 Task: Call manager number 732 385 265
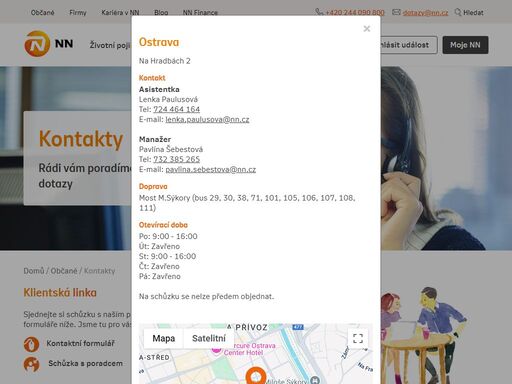pos(176,159)
